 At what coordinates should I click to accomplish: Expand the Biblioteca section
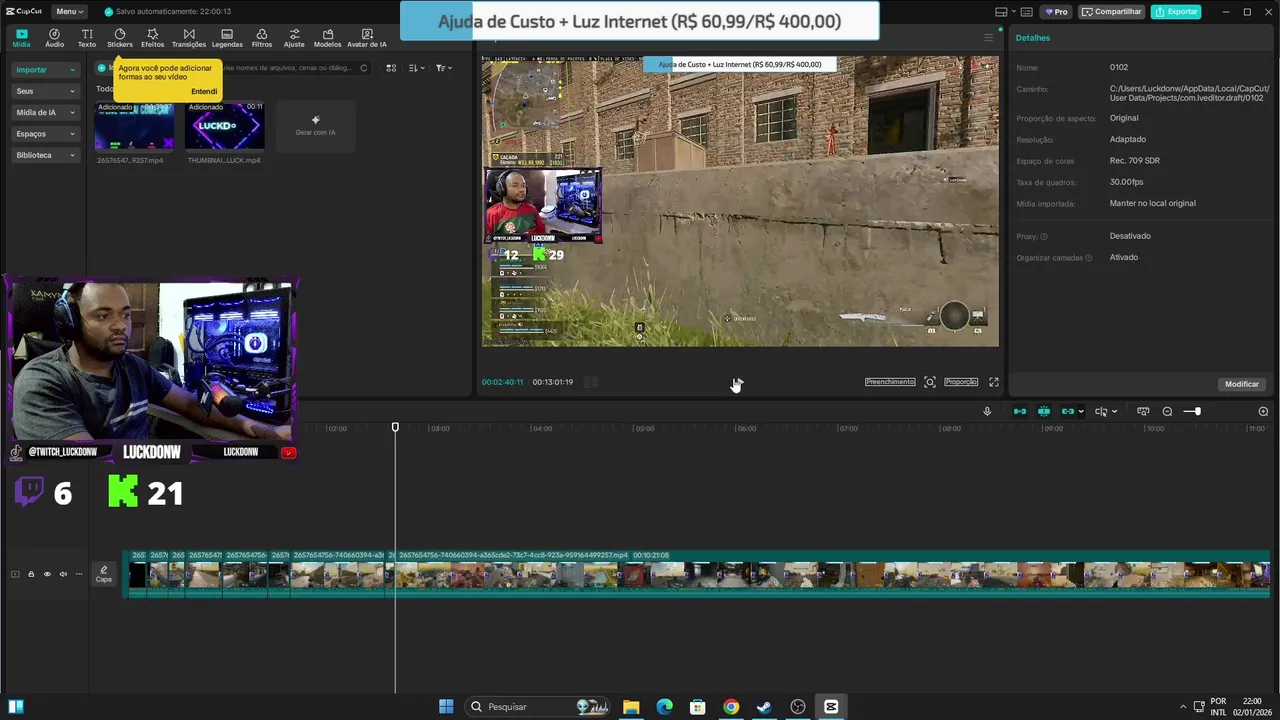pos(45,155)
